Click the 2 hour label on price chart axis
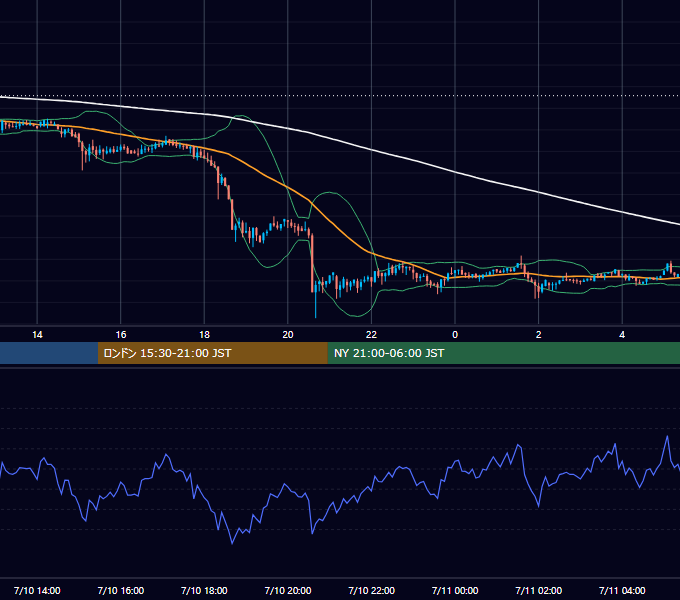This screenshot has height=600, width=680. tap(539, 335)
